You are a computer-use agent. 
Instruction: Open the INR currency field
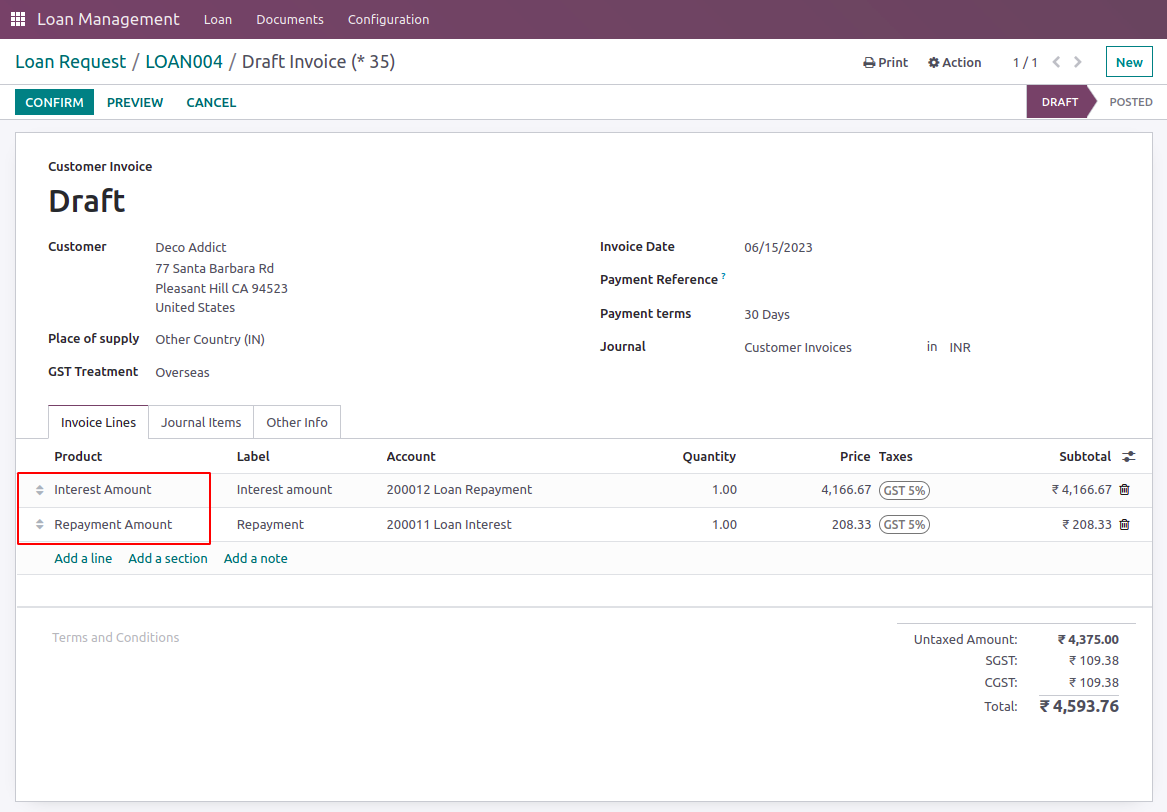[x=960, y=348]
